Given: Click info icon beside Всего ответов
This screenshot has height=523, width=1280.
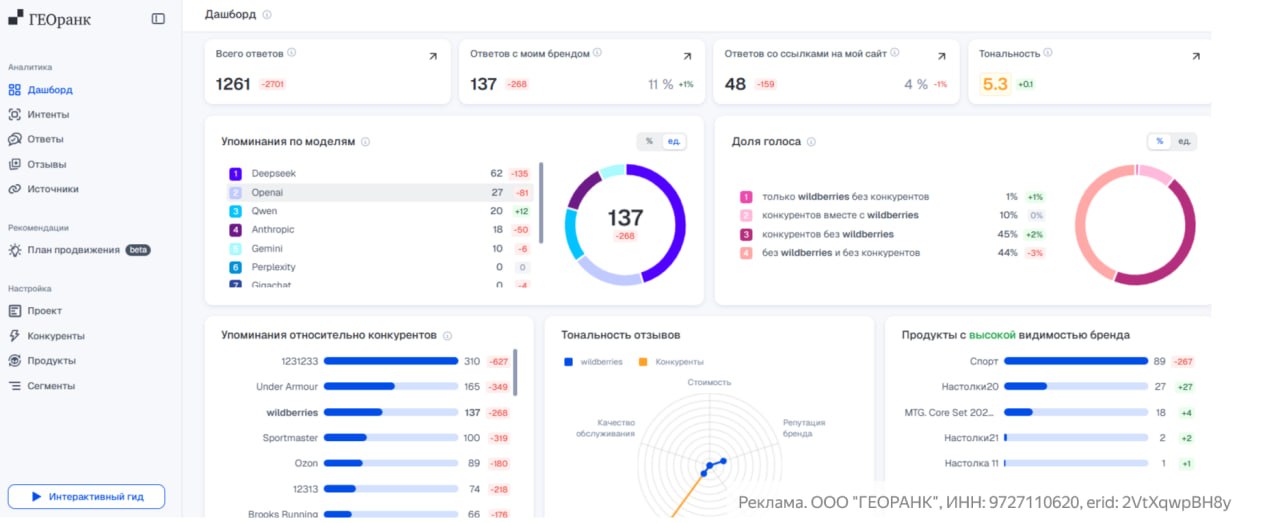Looking at the screenshot, I should click(x=291, y=53).
